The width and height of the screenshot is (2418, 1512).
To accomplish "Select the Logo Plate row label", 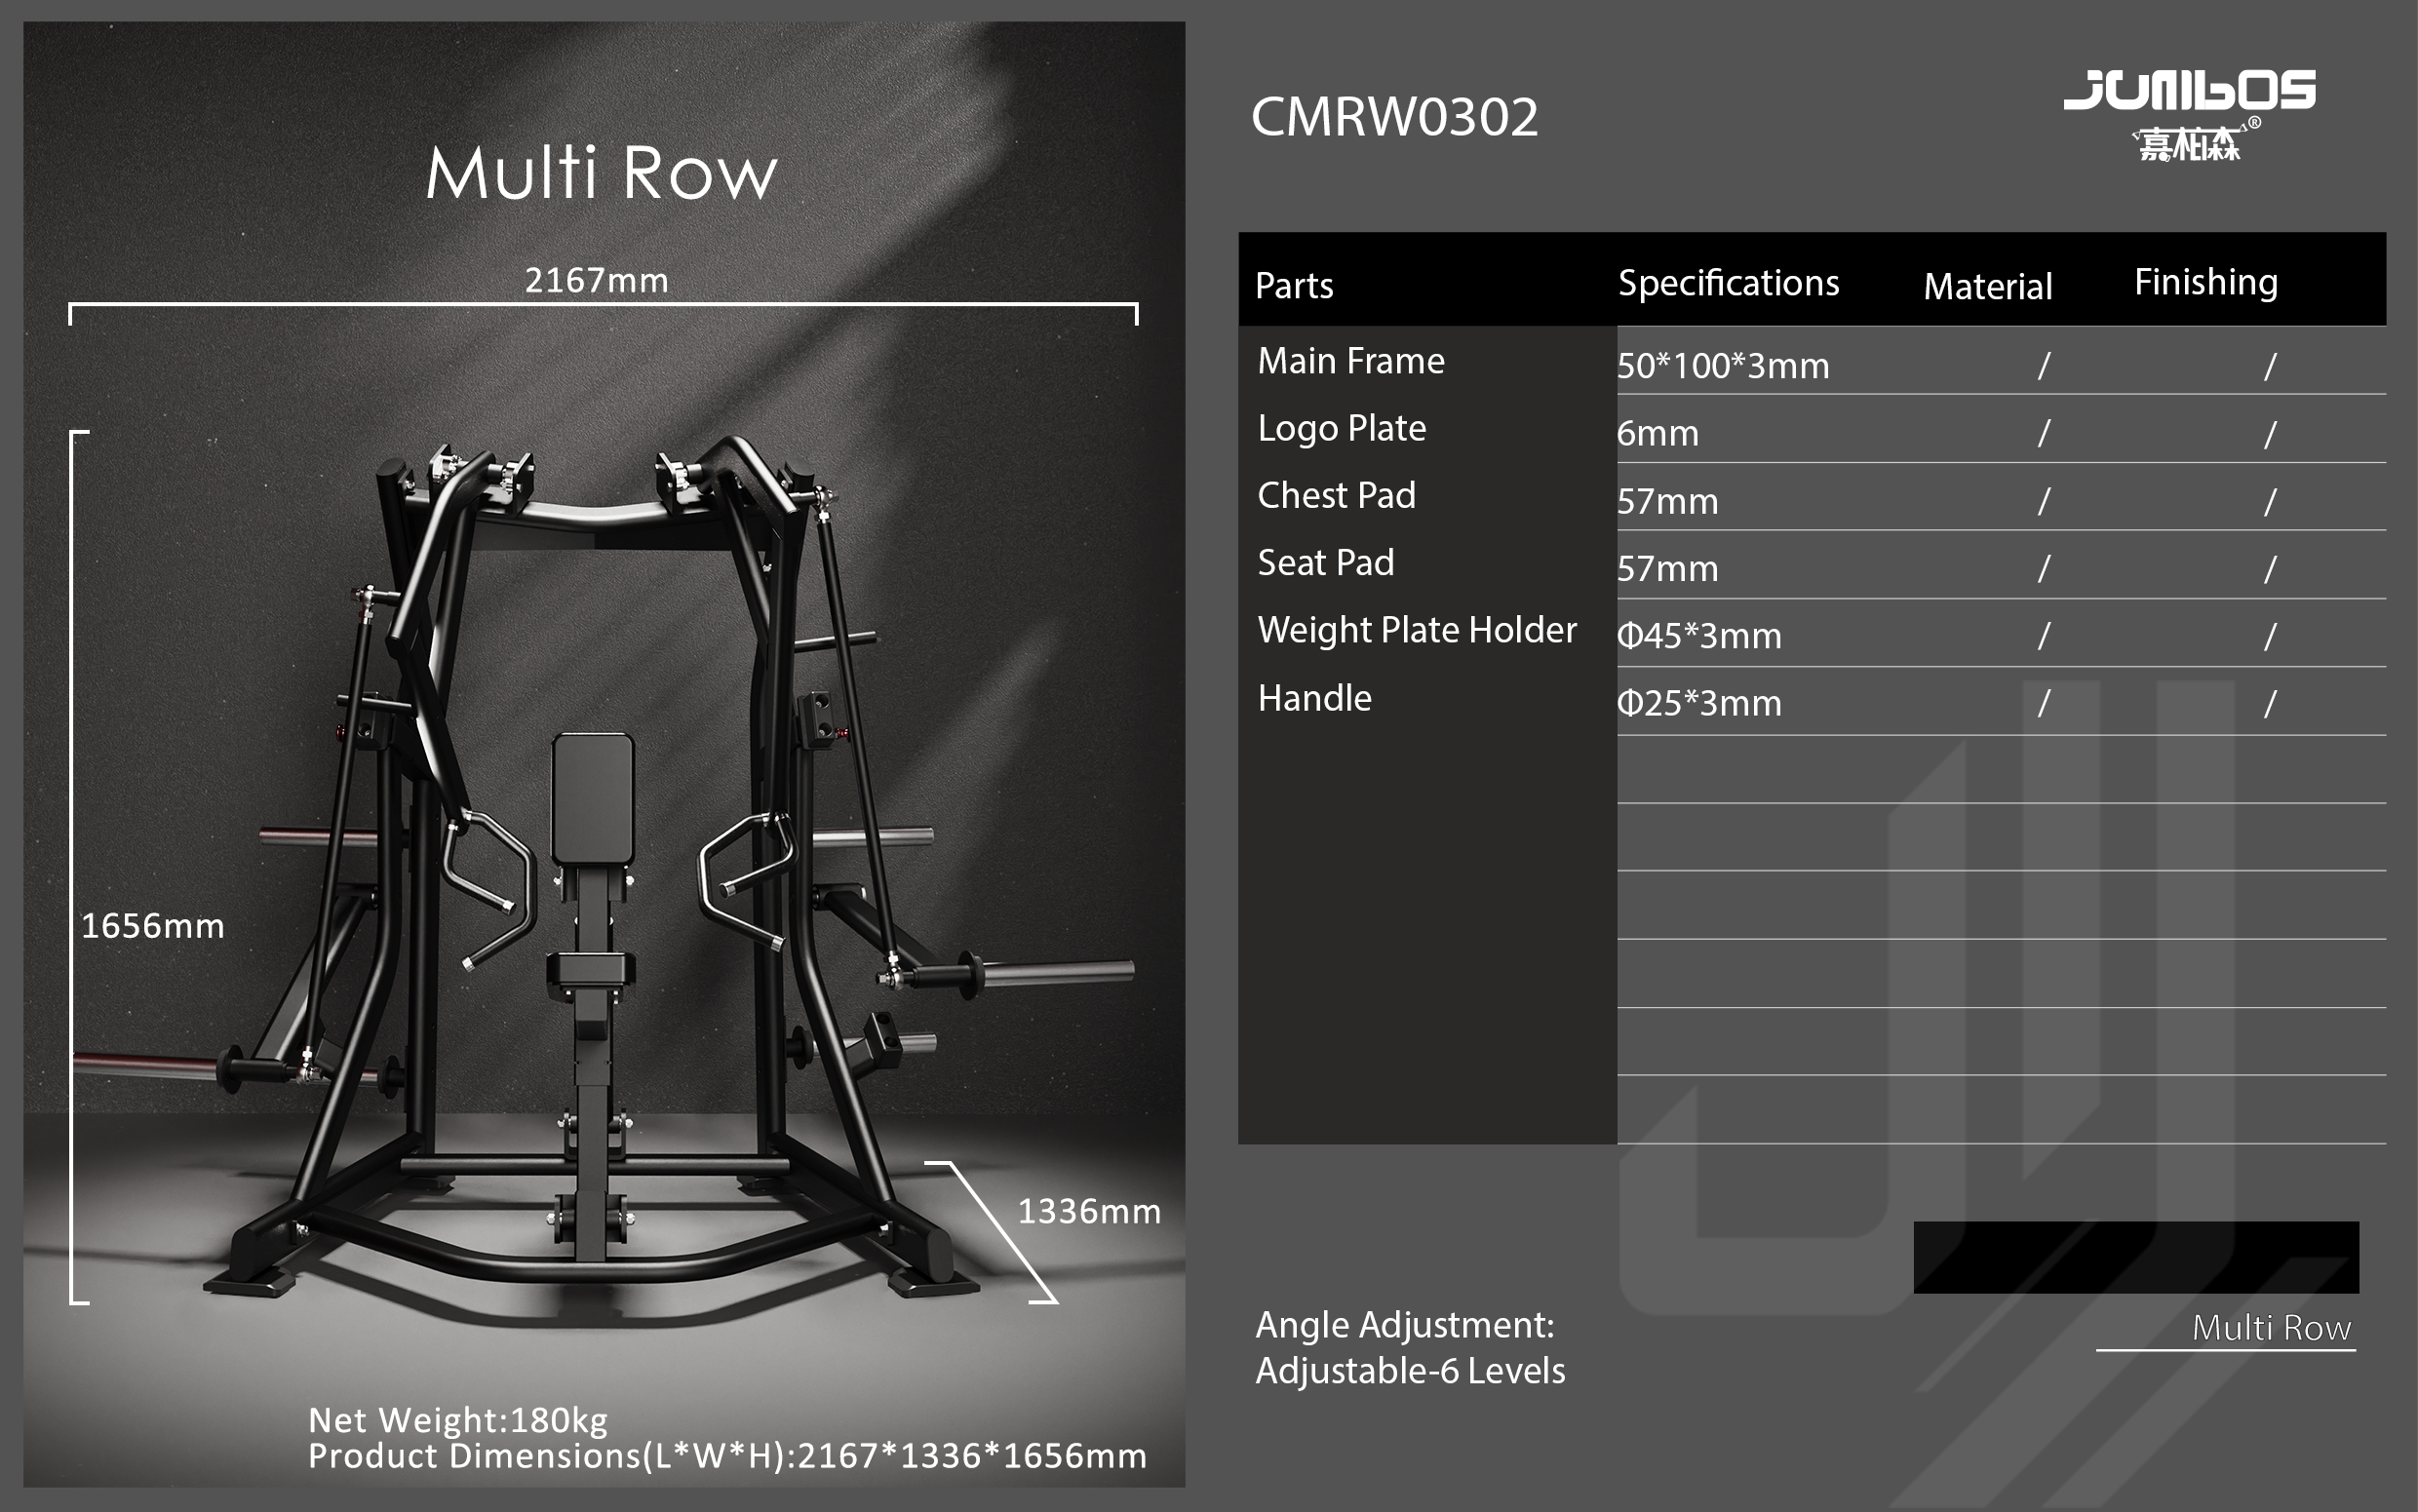I will pyautogui.click(x=1341, y=428).
